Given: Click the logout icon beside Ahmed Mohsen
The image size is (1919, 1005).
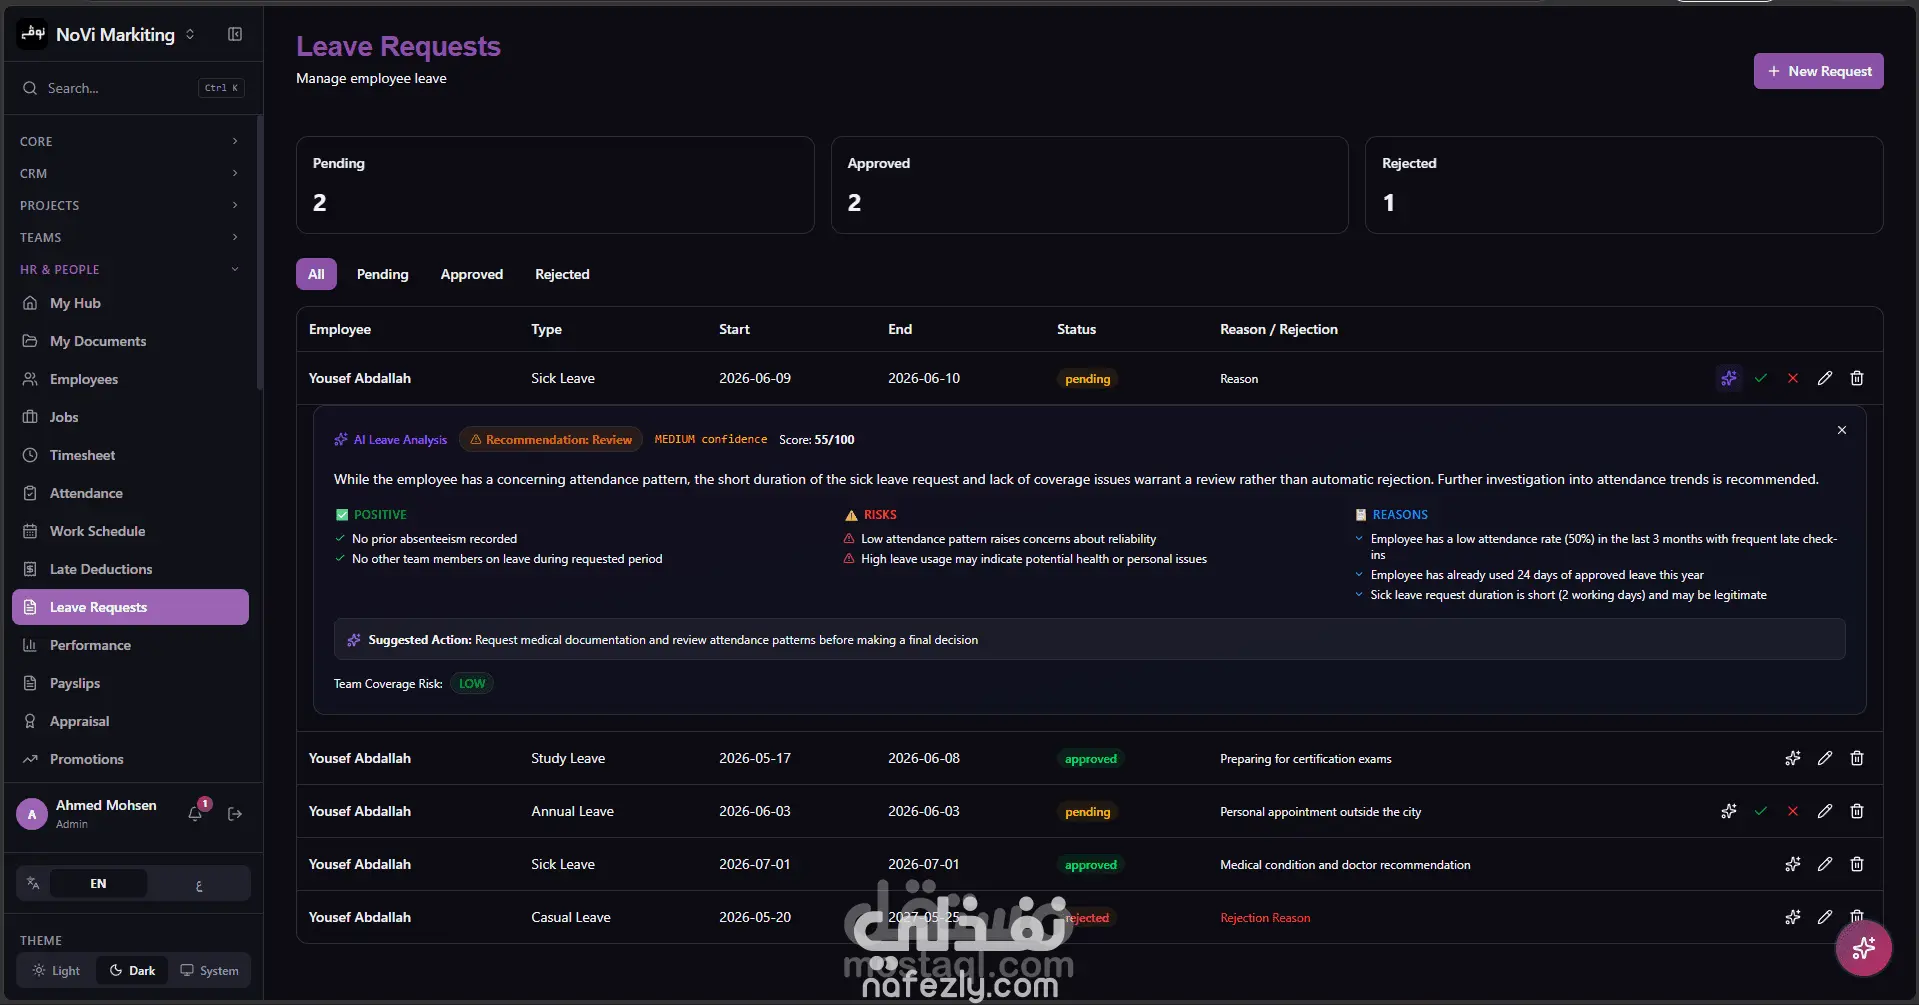Looking at the screenshot, I should click(235, 814).
